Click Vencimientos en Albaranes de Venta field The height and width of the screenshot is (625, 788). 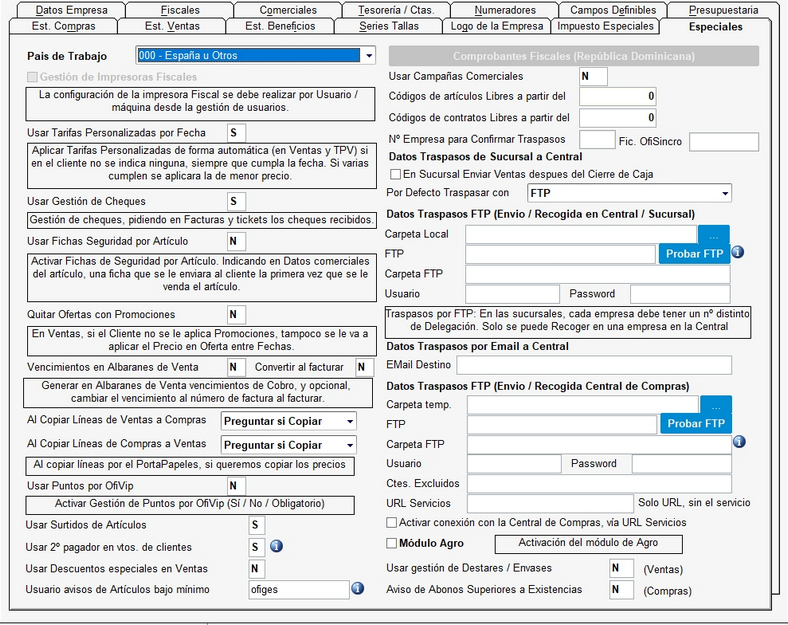236,367
